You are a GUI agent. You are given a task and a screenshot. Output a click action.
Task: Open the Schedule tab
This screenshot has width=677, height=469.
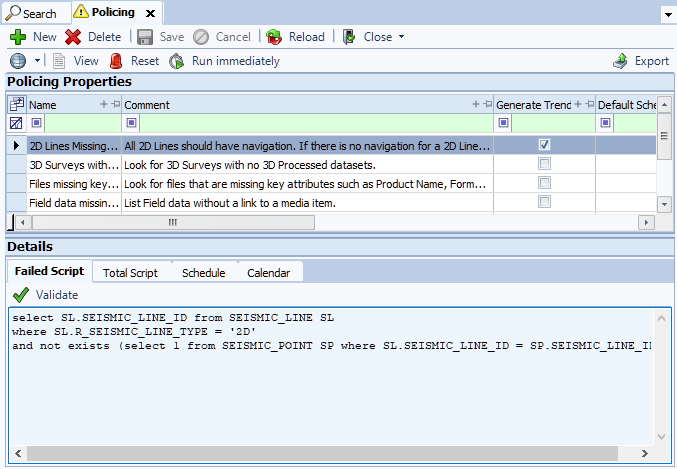(x=204, y=273)
